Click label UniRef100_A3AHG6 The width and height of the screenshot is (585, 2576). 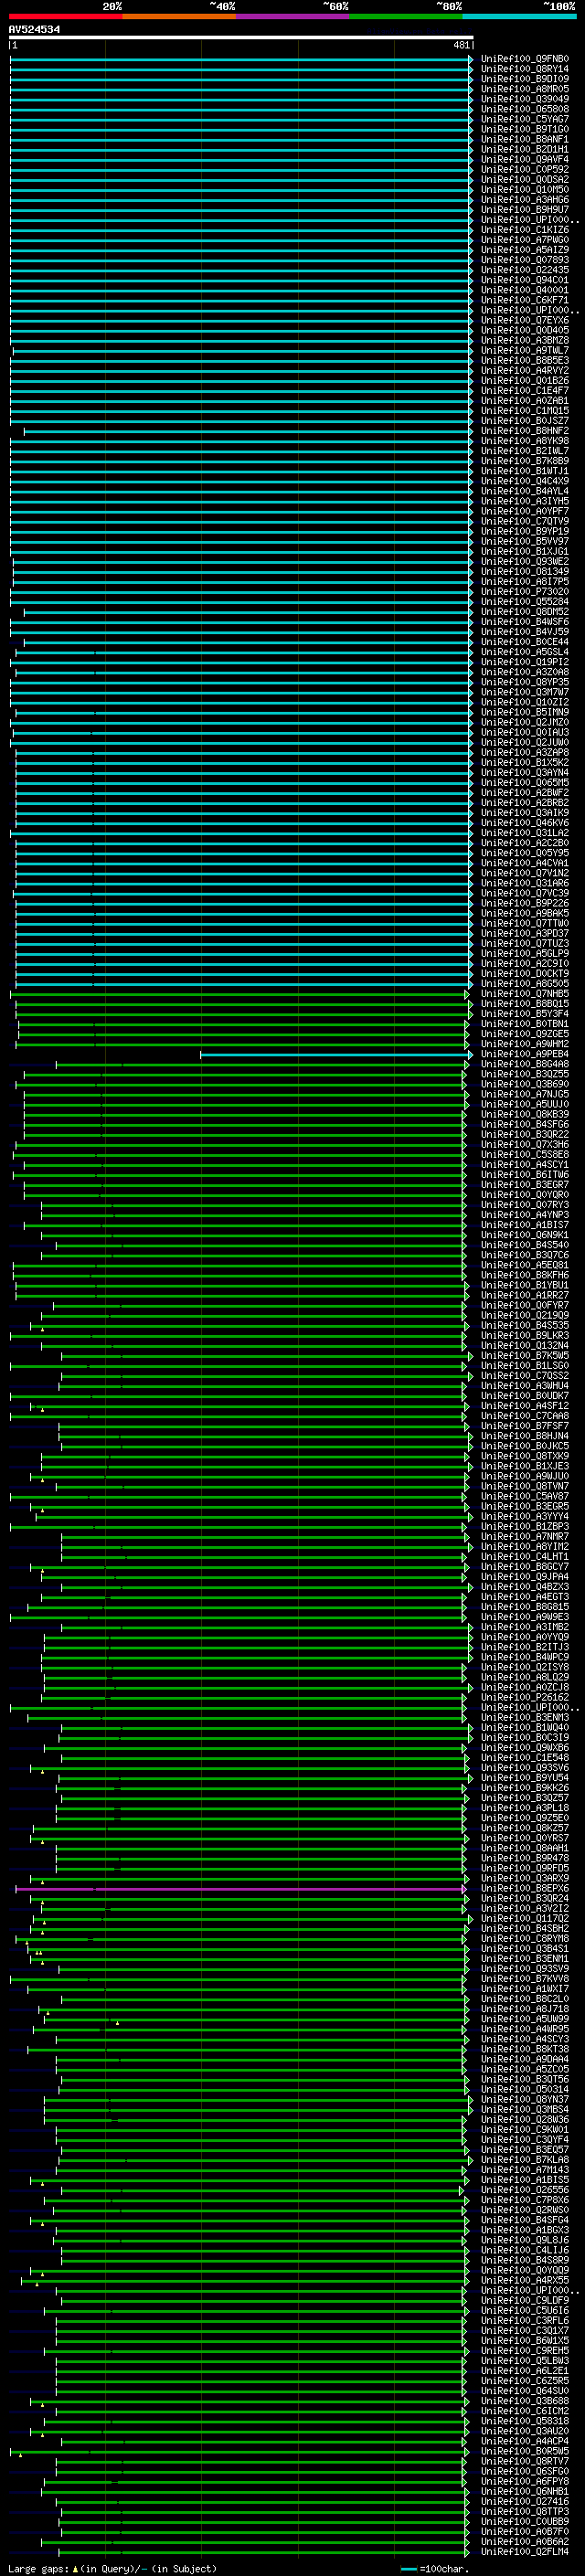(x=525, y=200)
